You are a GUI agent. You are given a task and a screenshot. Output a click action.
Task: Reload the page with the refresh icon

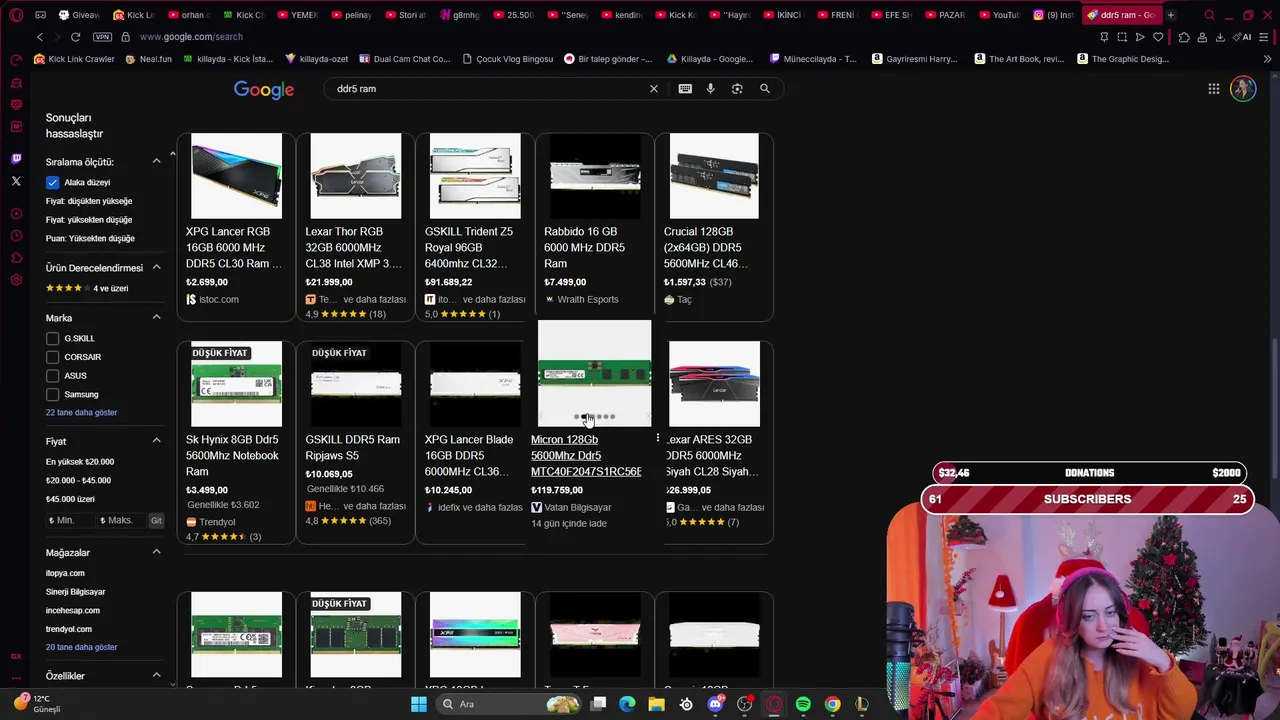tap(76, 37)
